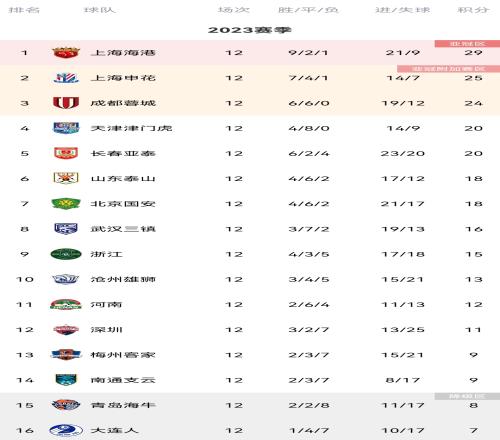Click the 上海申花 team logo
Screen dimensions: 500x440
[x=66, y=78]
